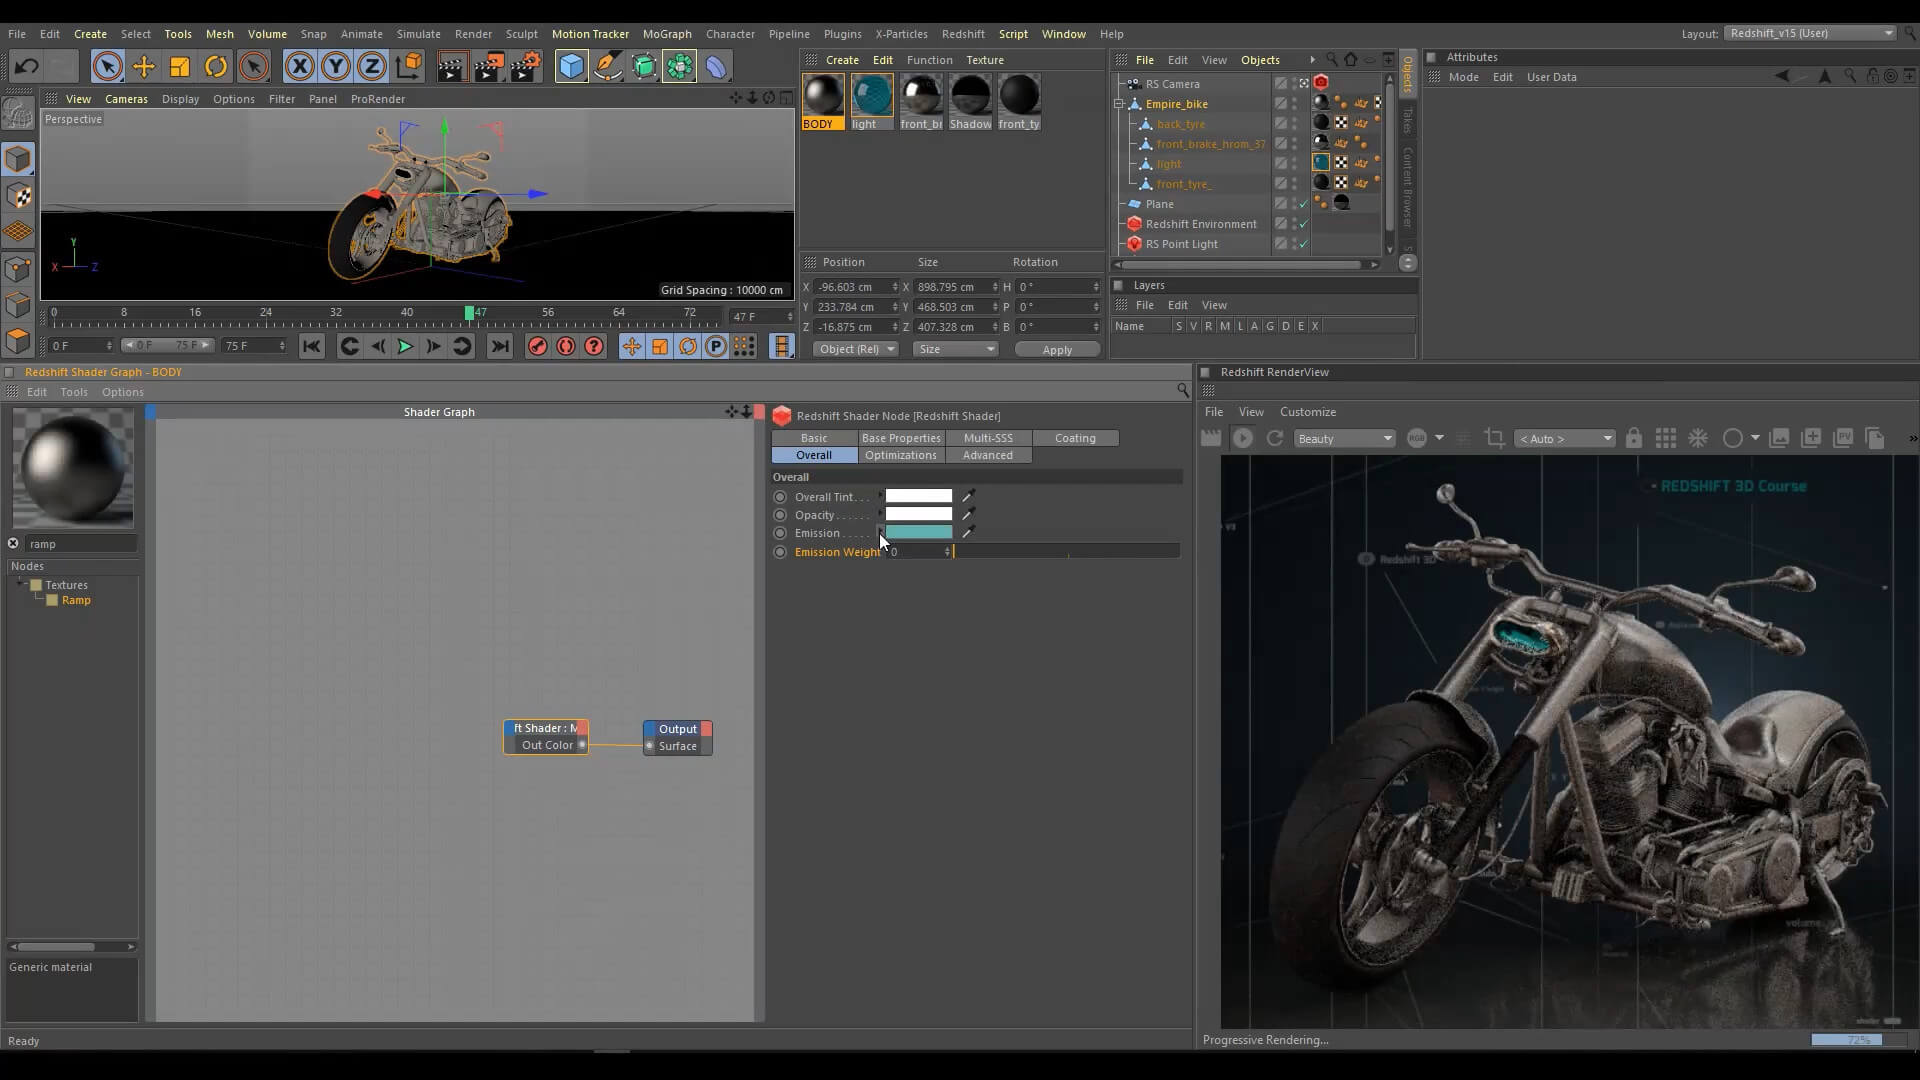
Task: Select the Spline Pen tool icon
Action: [x=607, y=67]
